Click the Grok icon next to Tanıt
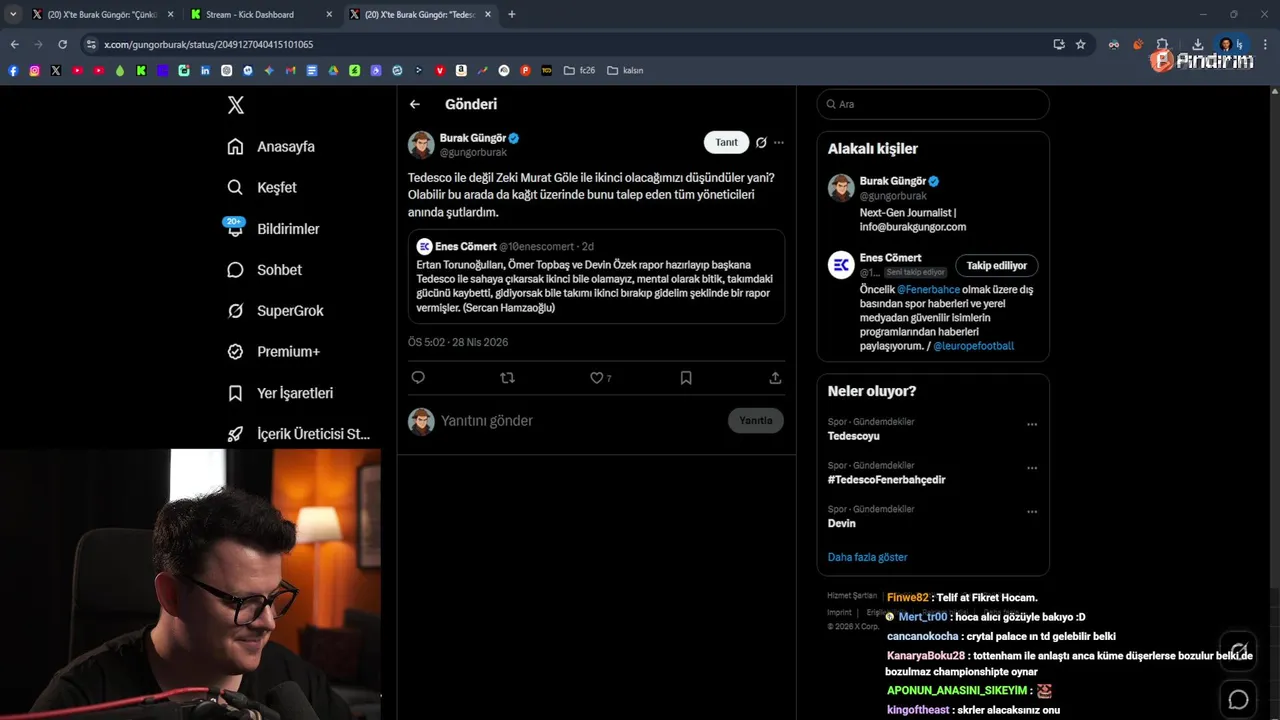Viewport: 1280px width, 720px height. 761,142
